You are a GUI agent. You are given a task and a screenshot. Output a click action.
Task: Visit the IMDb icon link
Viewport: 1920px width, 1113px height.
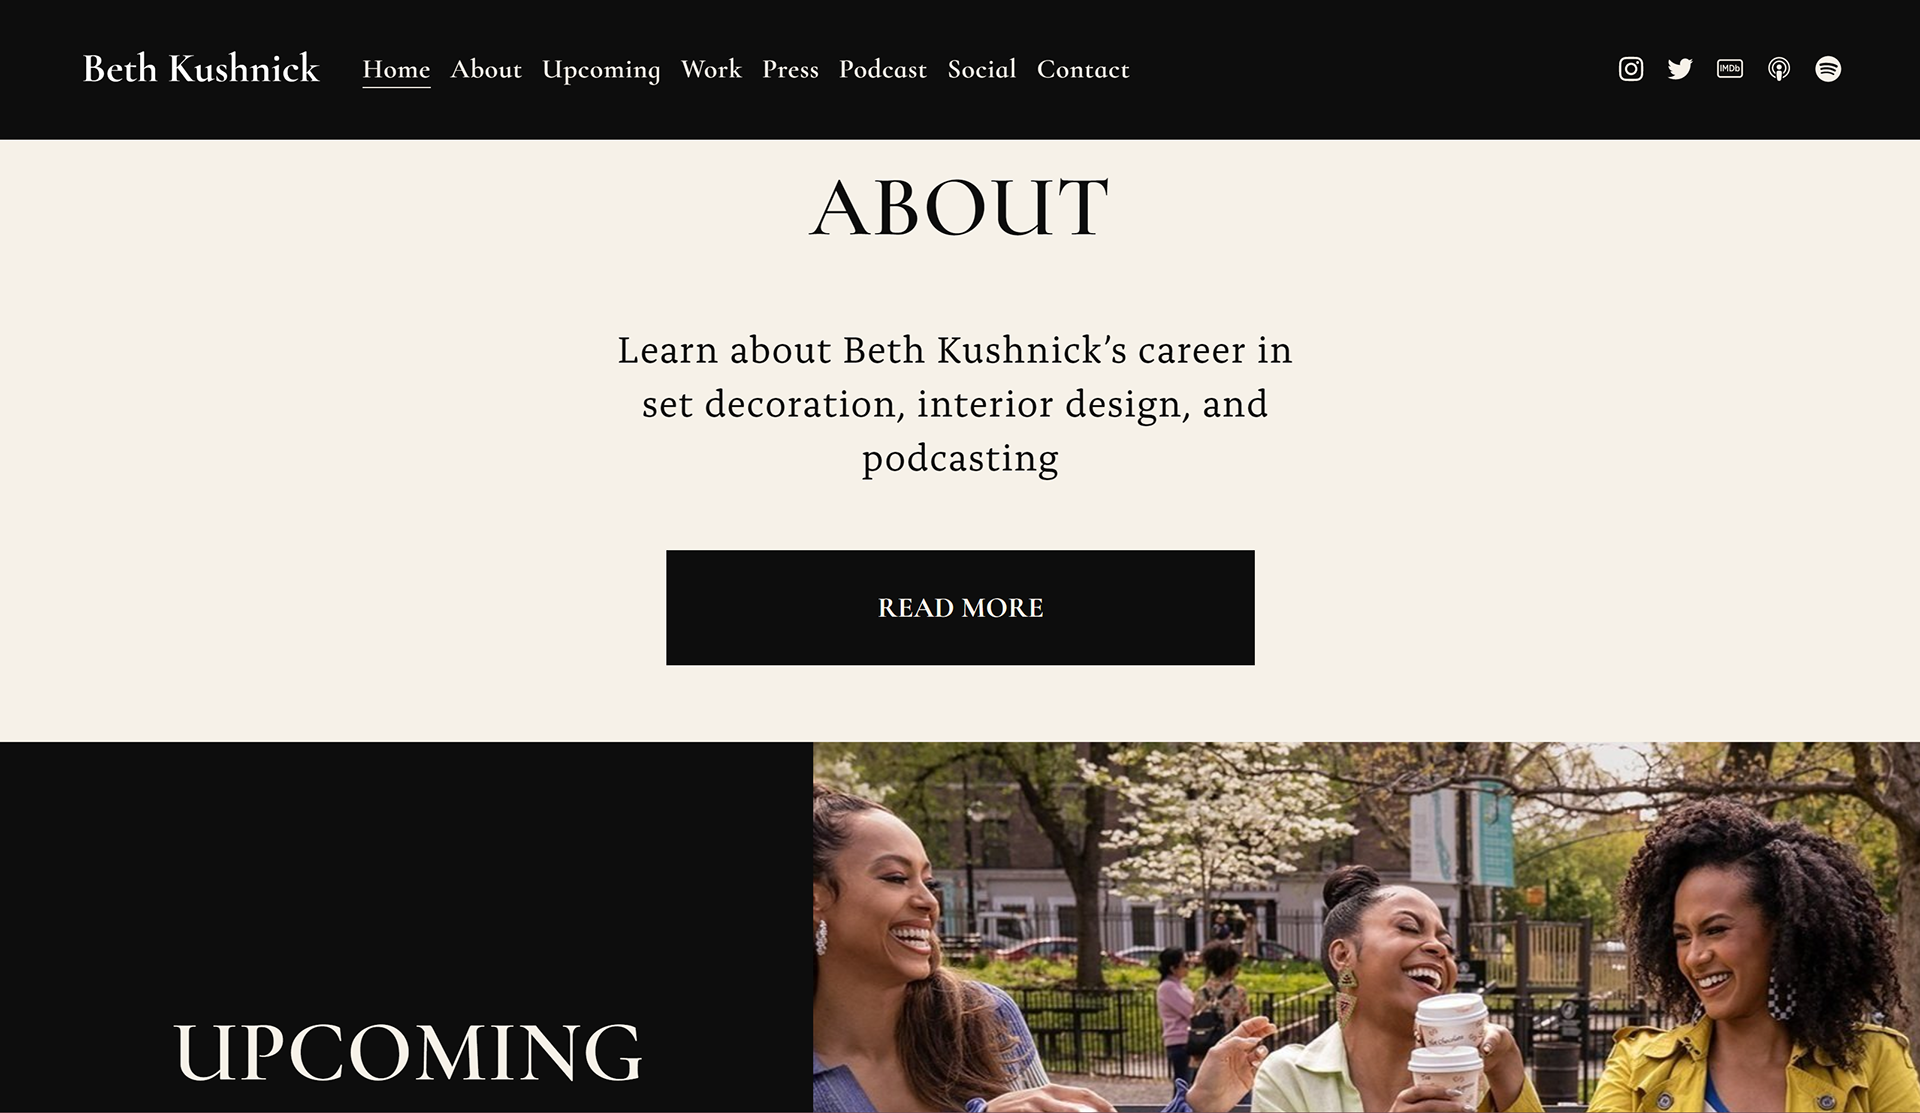[1730, 69]
